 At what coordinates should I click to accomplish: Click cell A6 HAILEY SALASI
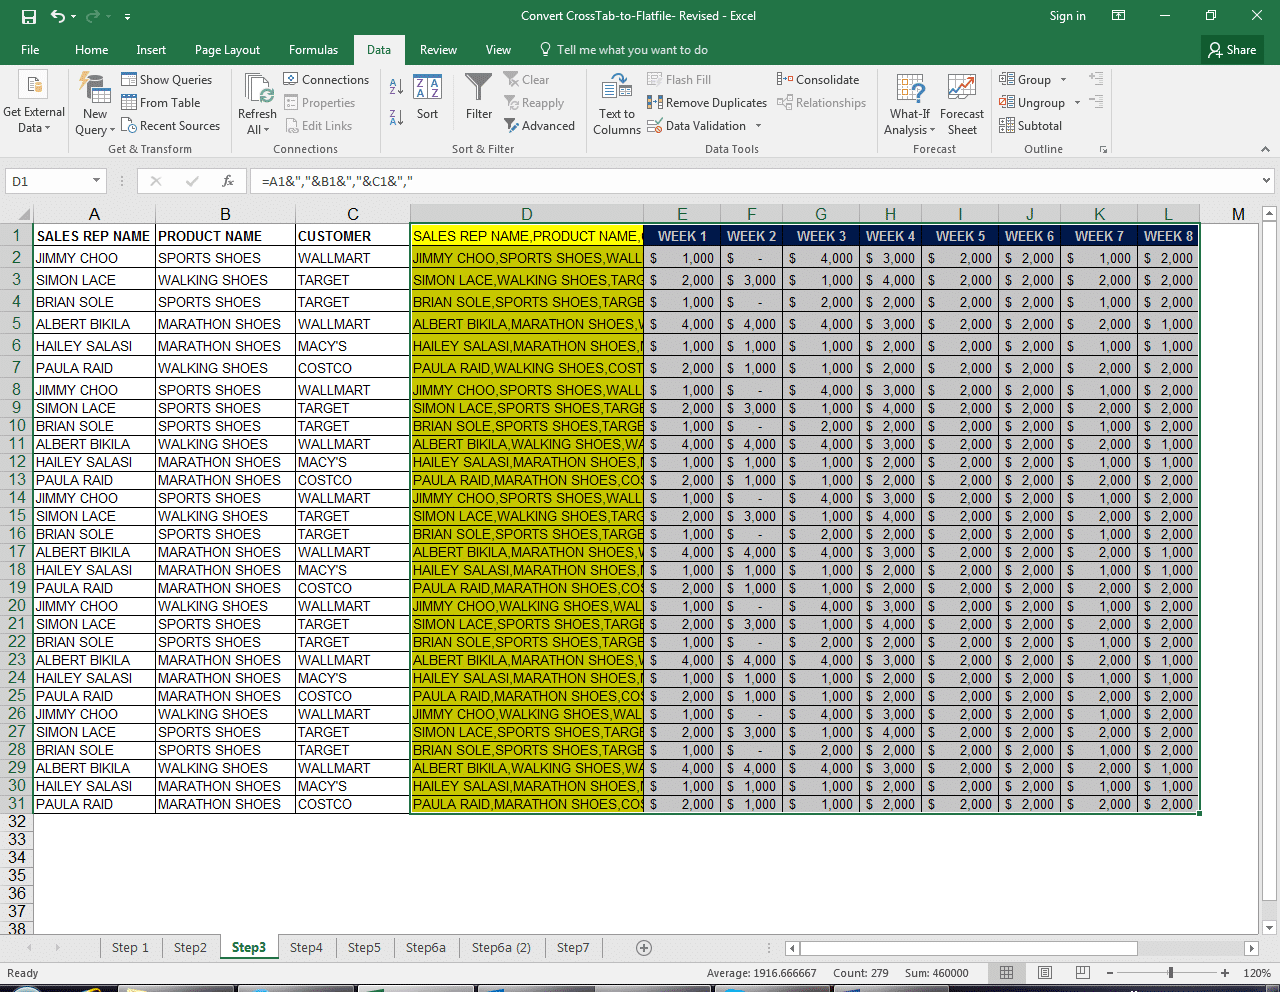94,346
